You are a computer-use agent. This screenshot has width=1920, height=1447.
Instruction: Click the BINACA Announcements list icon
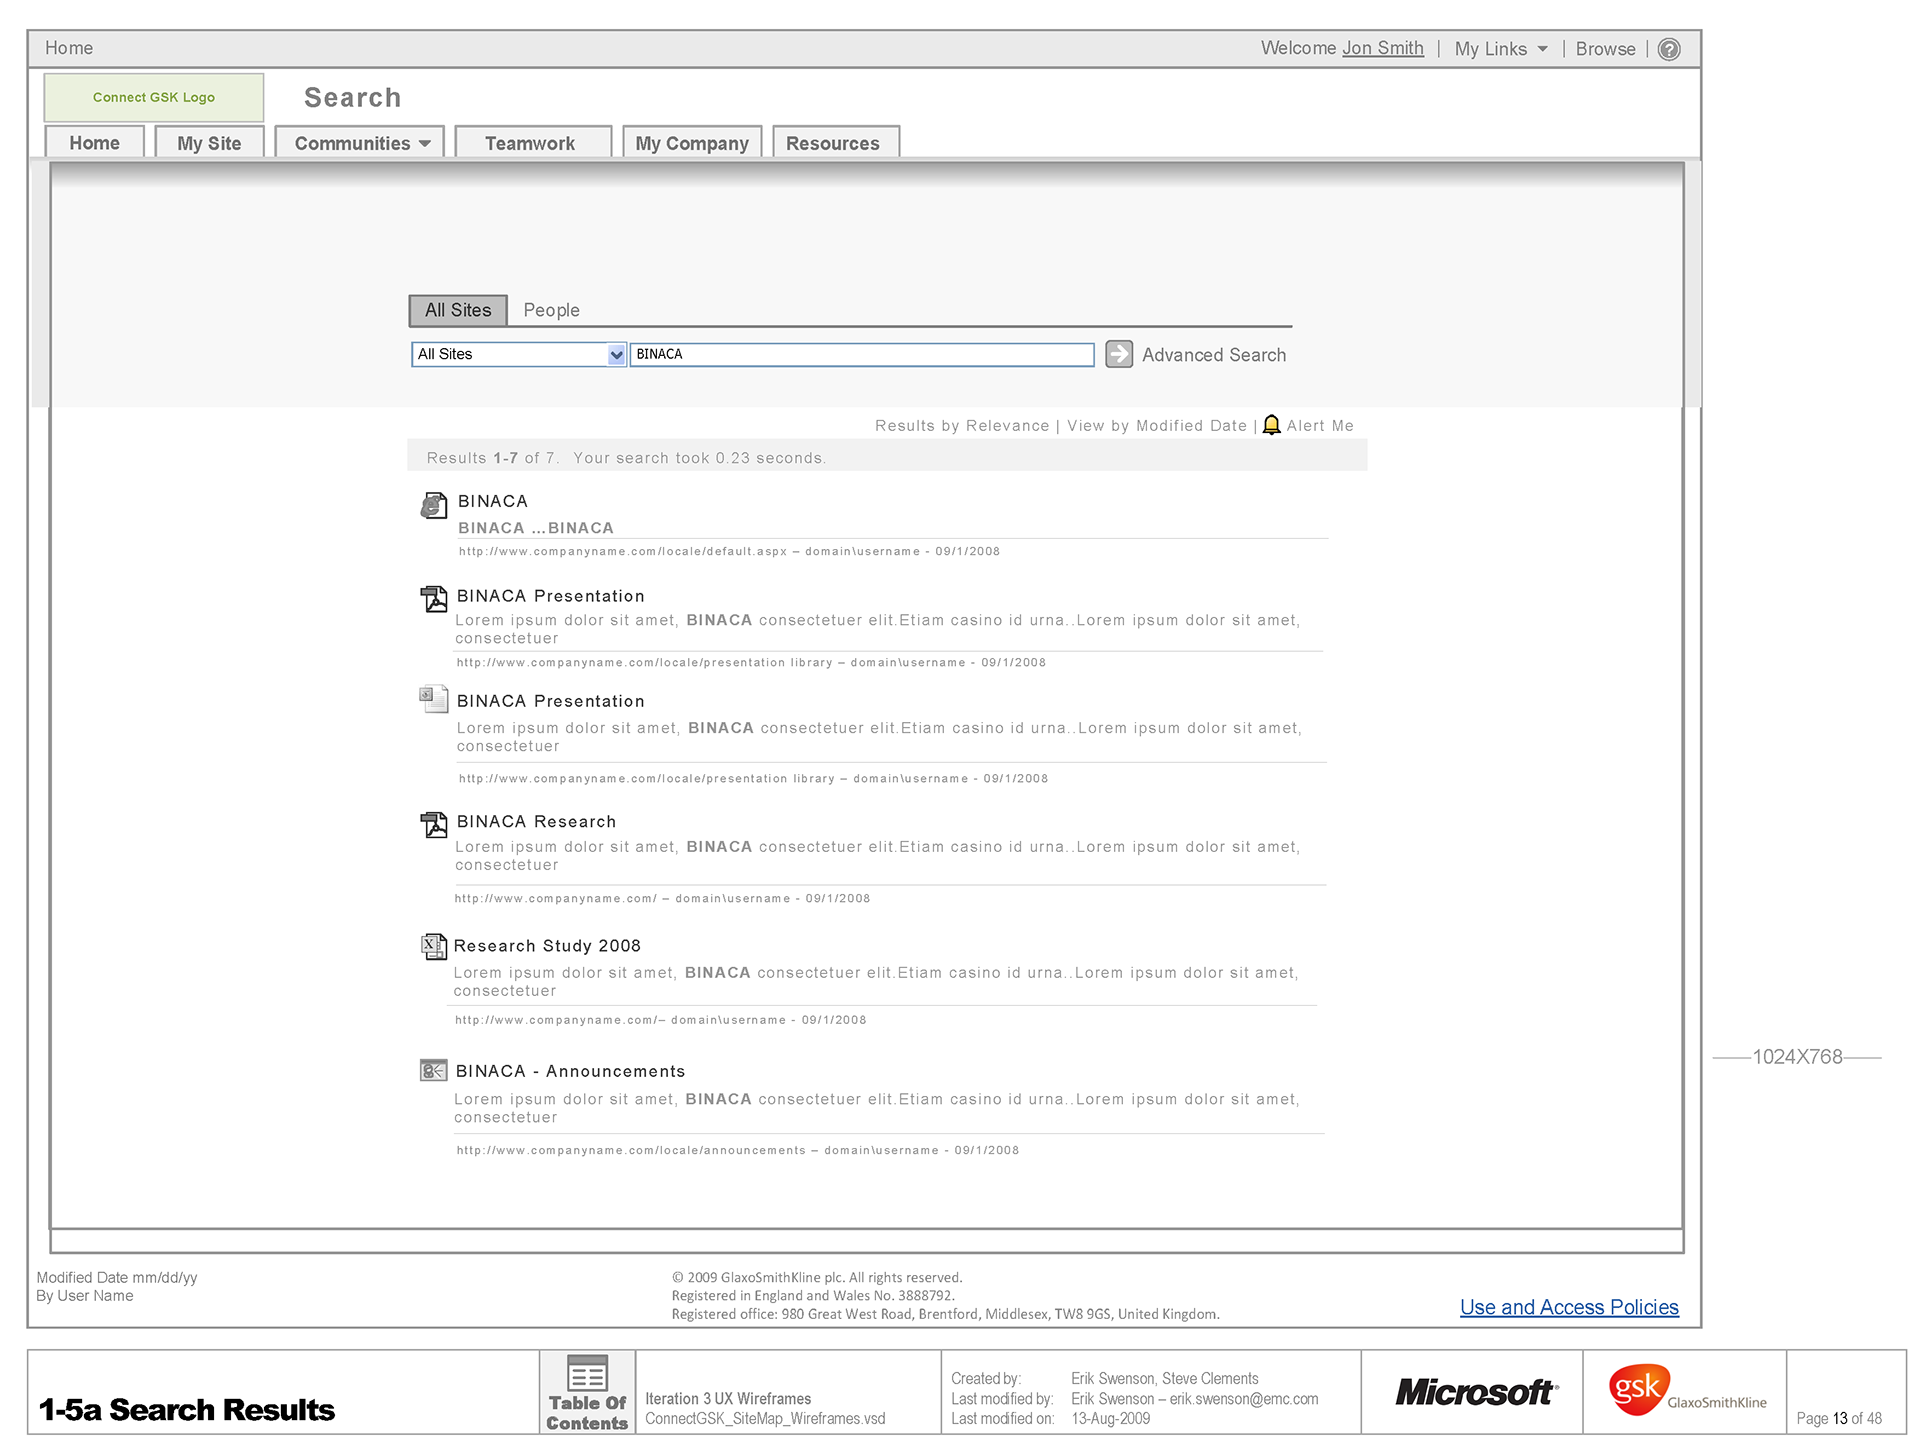click(433, 1071)
